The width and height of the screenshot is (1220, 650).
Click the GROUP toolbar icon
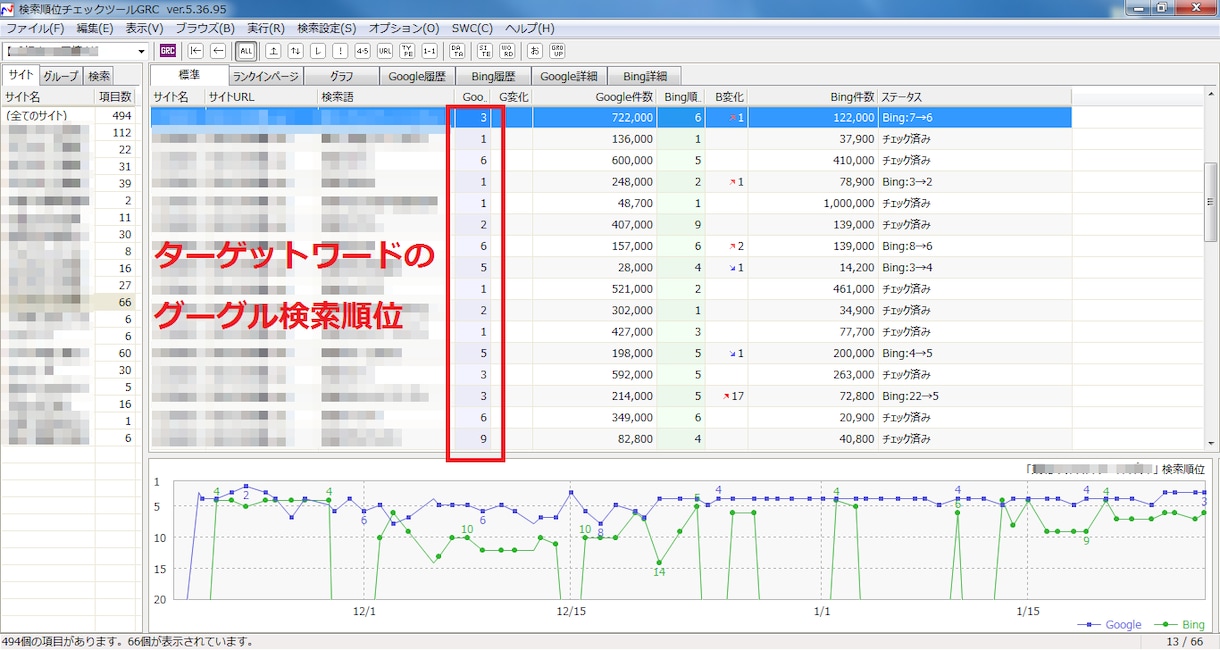click(558, 50)
